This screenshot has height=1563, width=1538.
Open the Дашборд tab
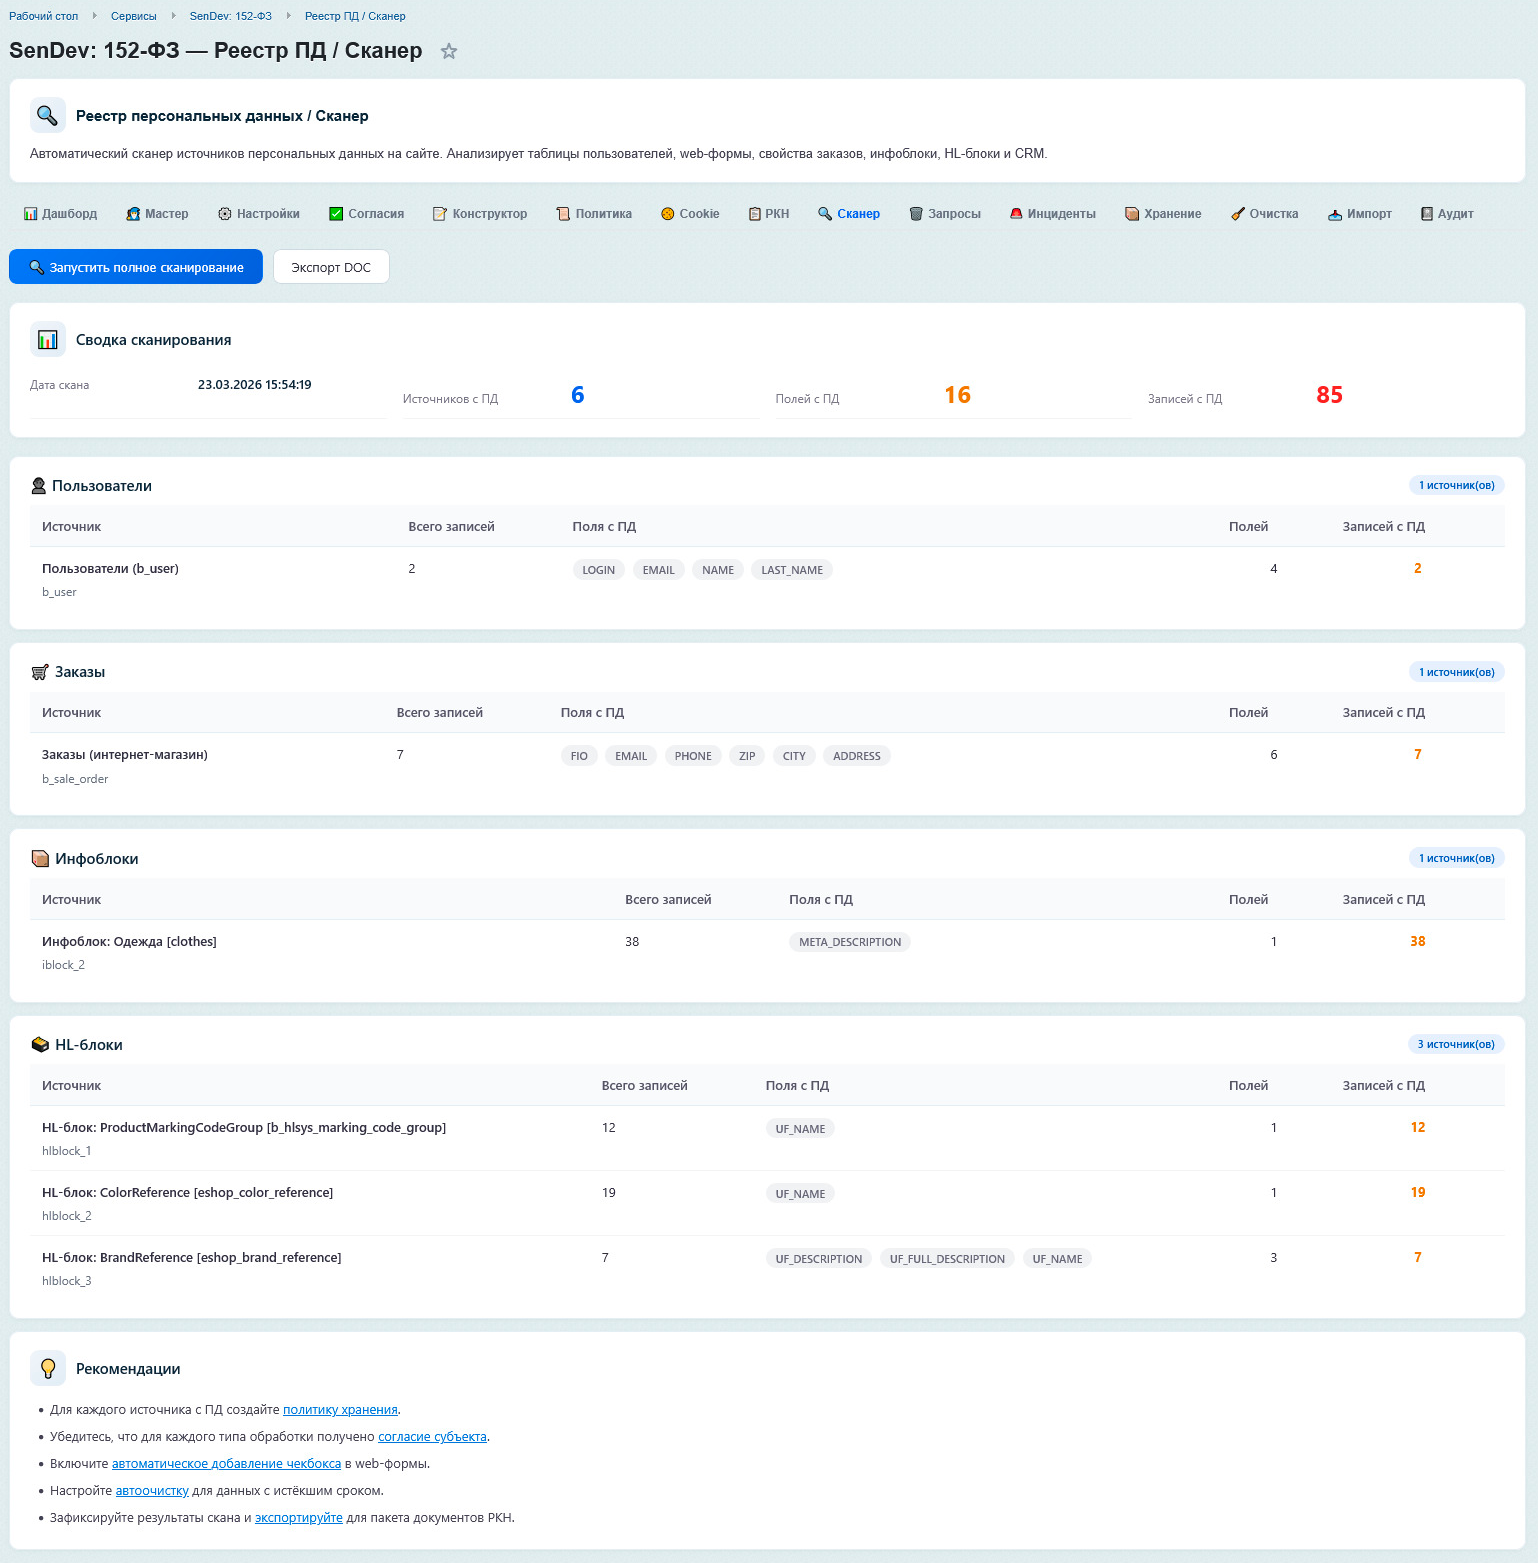[x=61, y=214]
